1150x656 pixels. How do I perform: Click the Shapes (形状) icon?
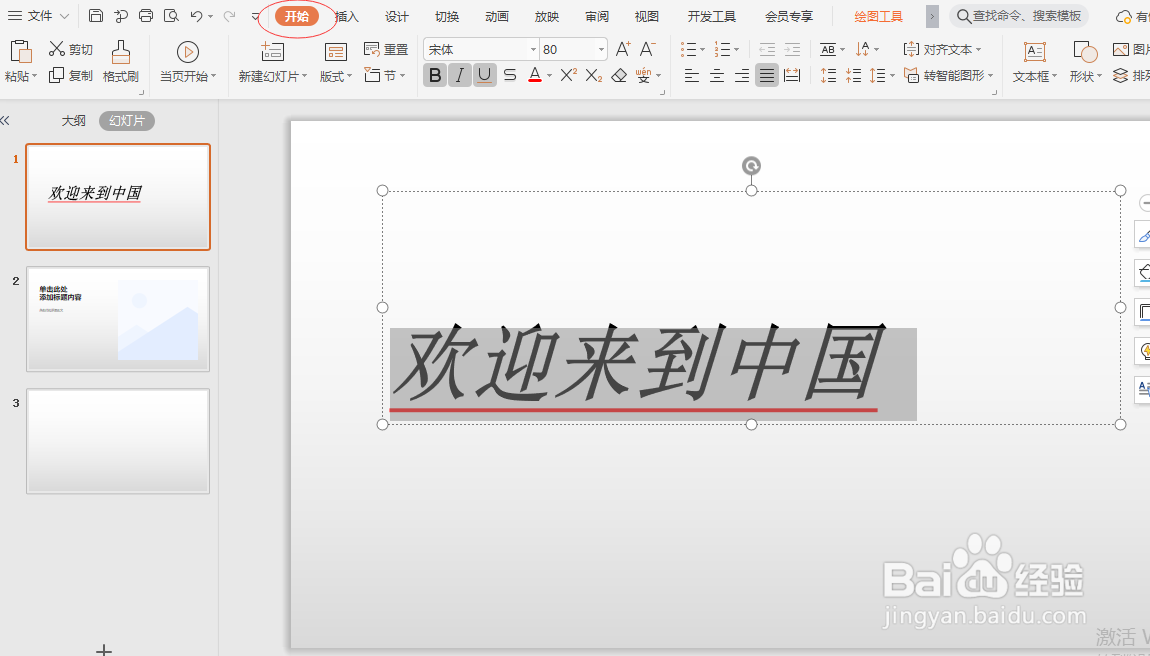pos(1085,52)
